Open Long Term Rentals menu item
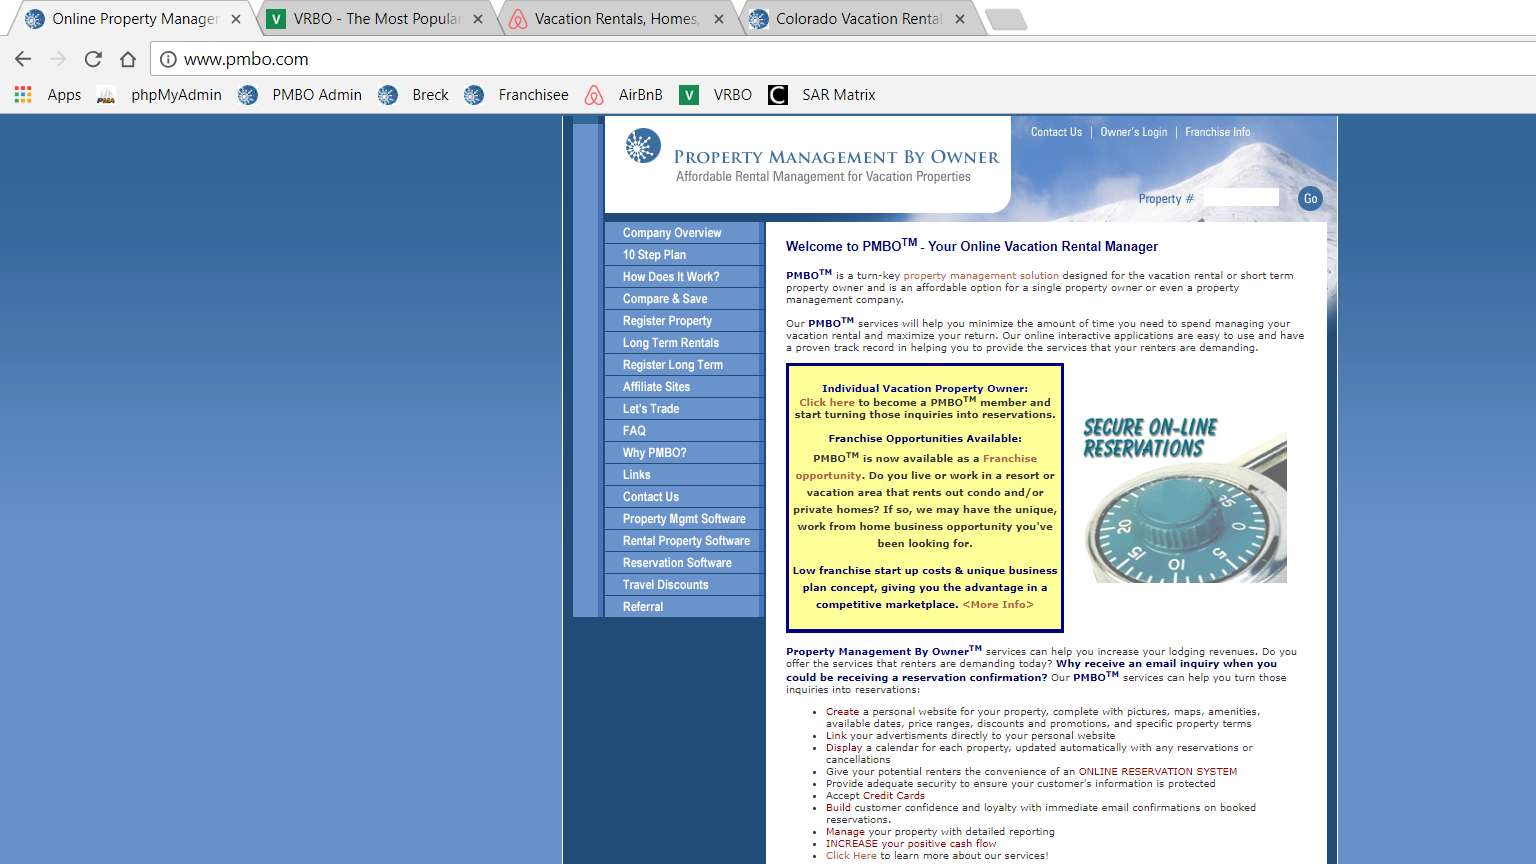1536x864 pixels. 684,342
